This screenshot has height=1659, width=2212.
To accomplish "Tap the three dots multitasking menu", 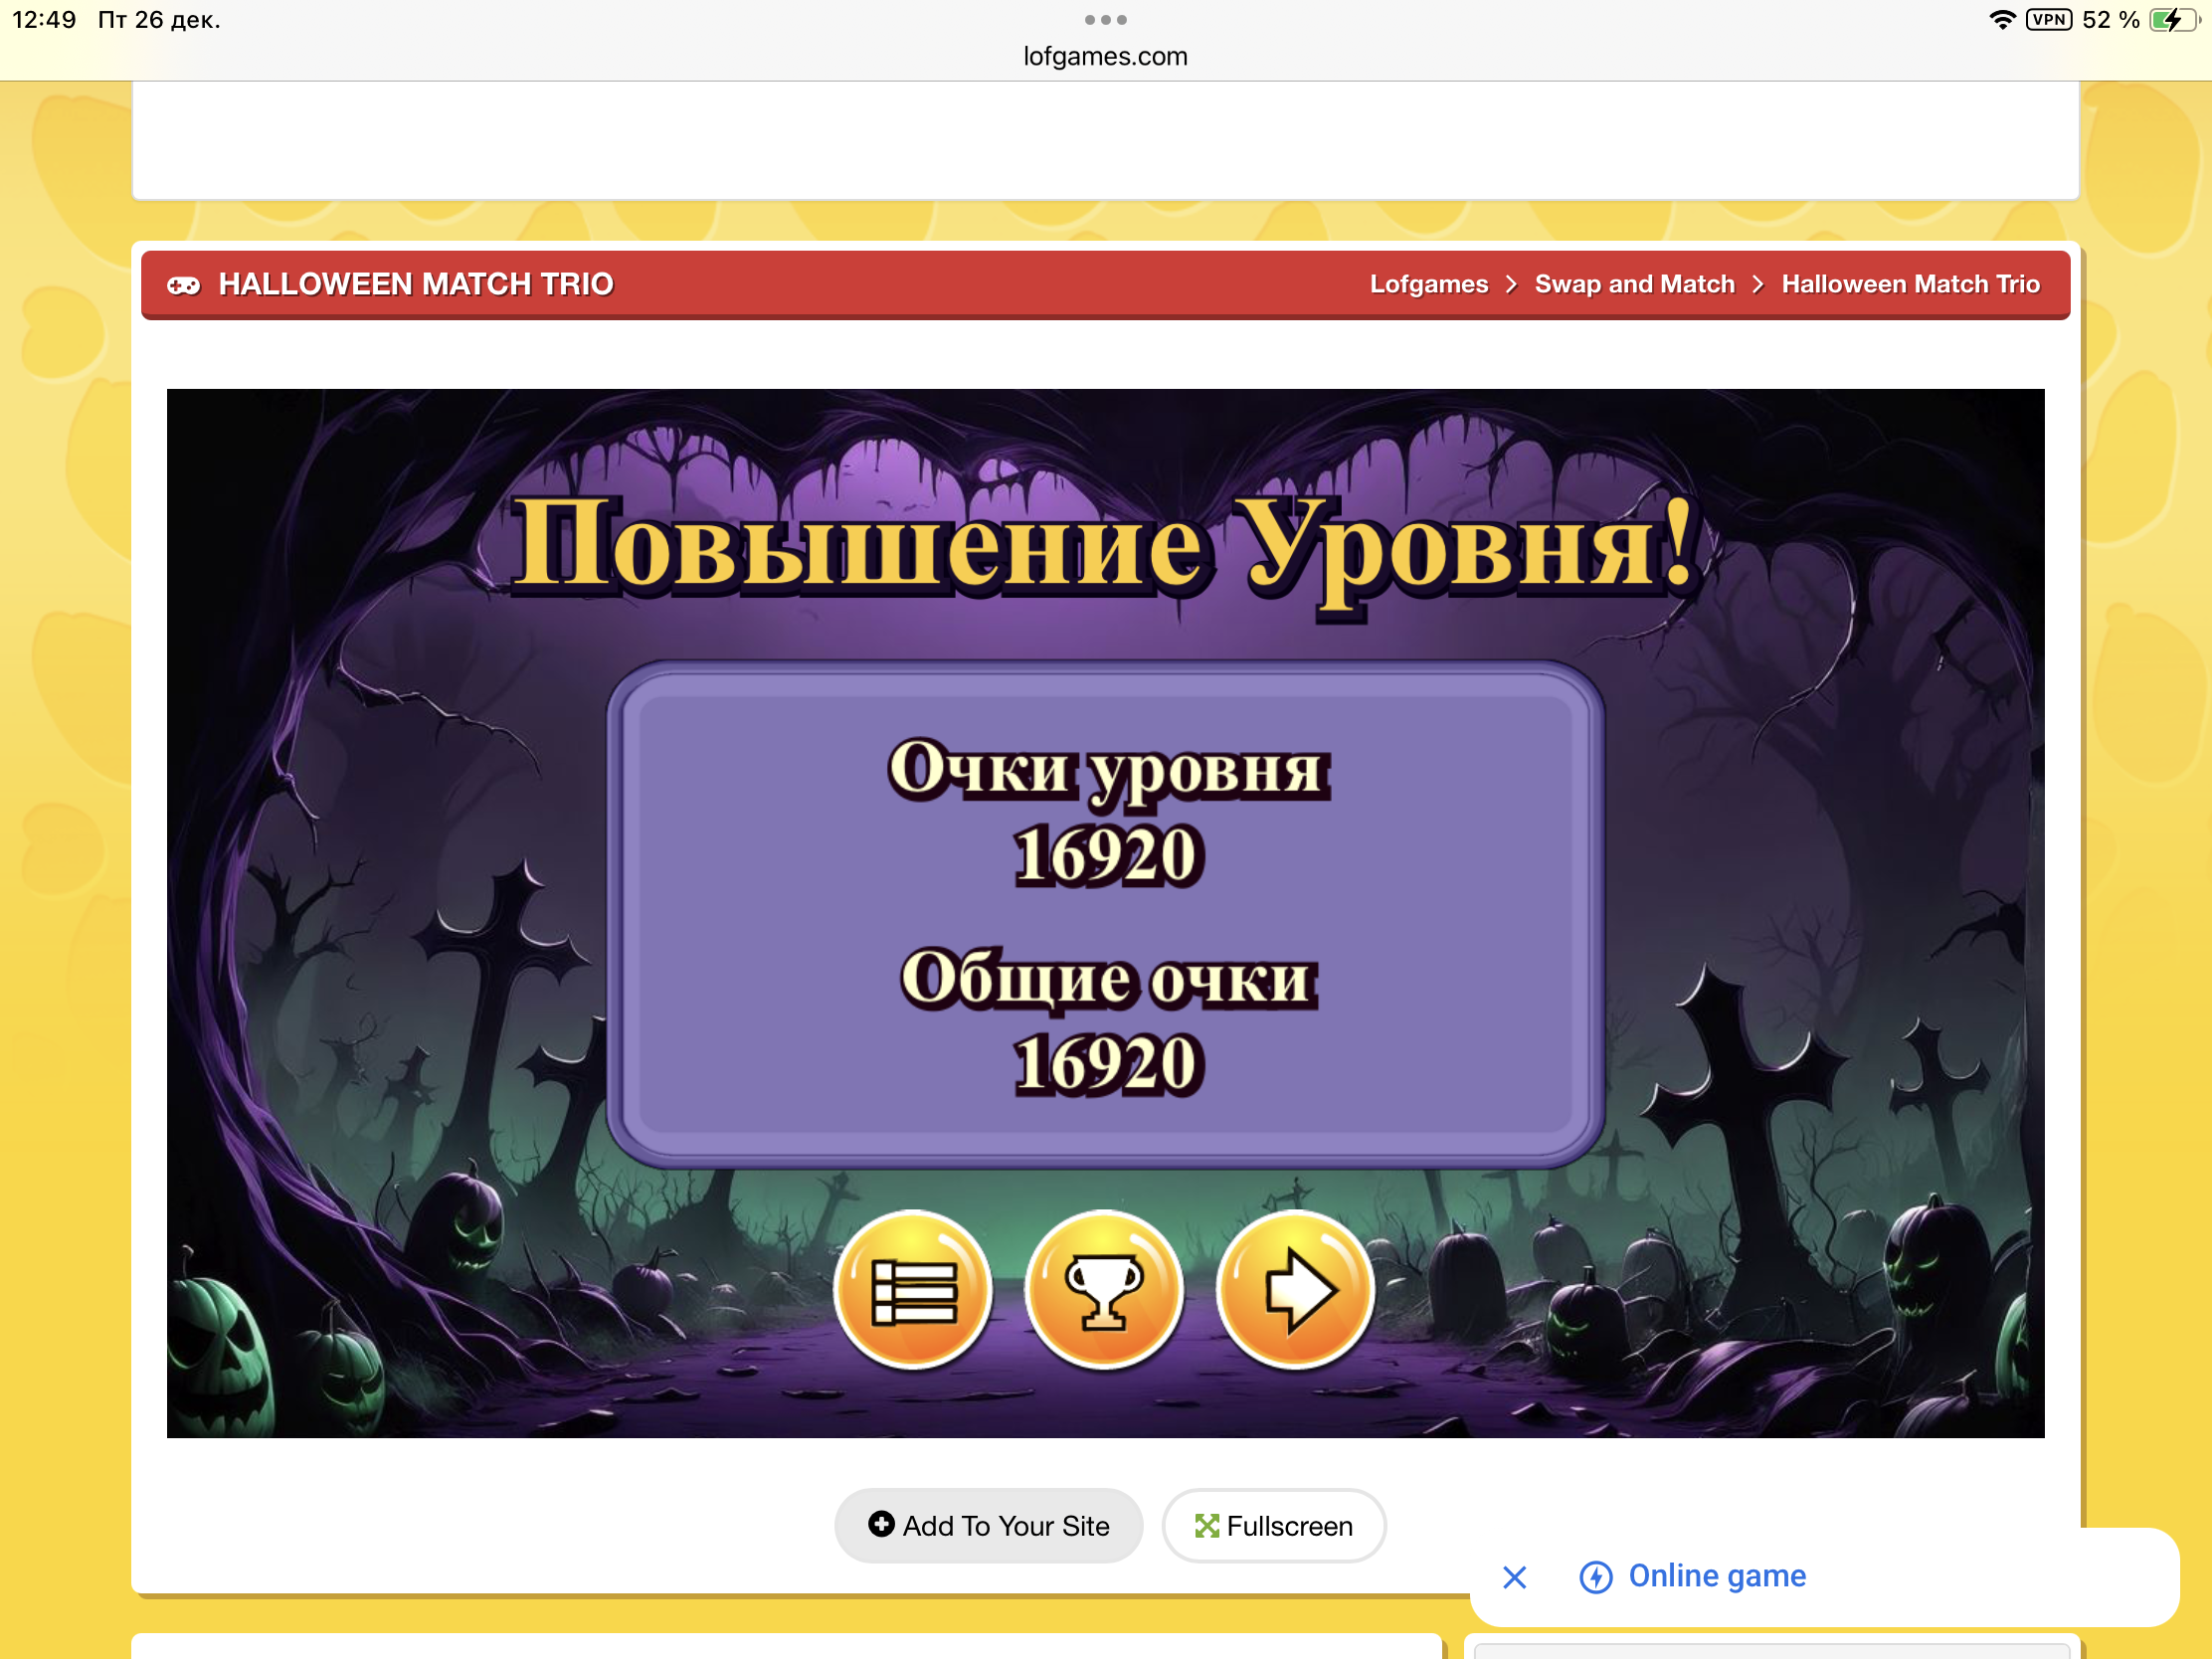I will [x=1105, y=20].
